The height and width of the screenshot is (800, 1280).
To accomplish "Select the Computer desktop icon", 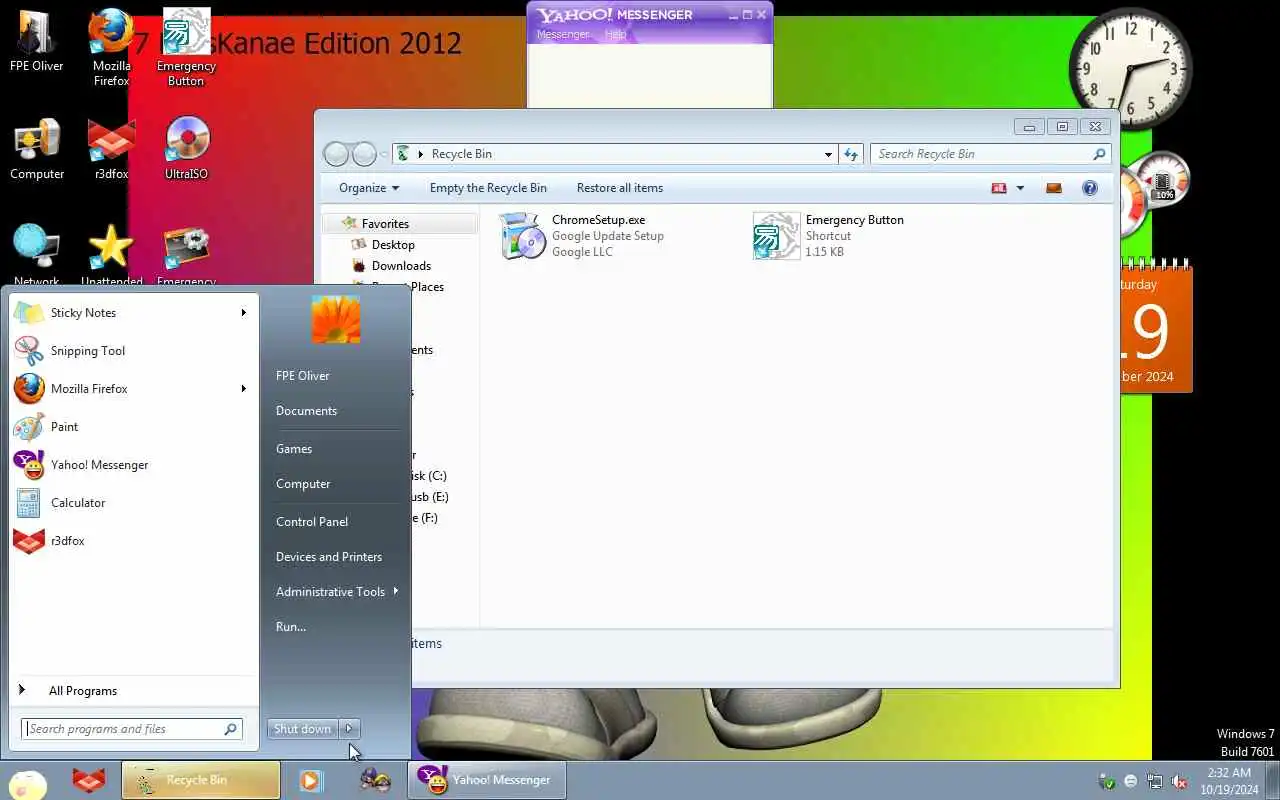I will (x=37, y=149).
